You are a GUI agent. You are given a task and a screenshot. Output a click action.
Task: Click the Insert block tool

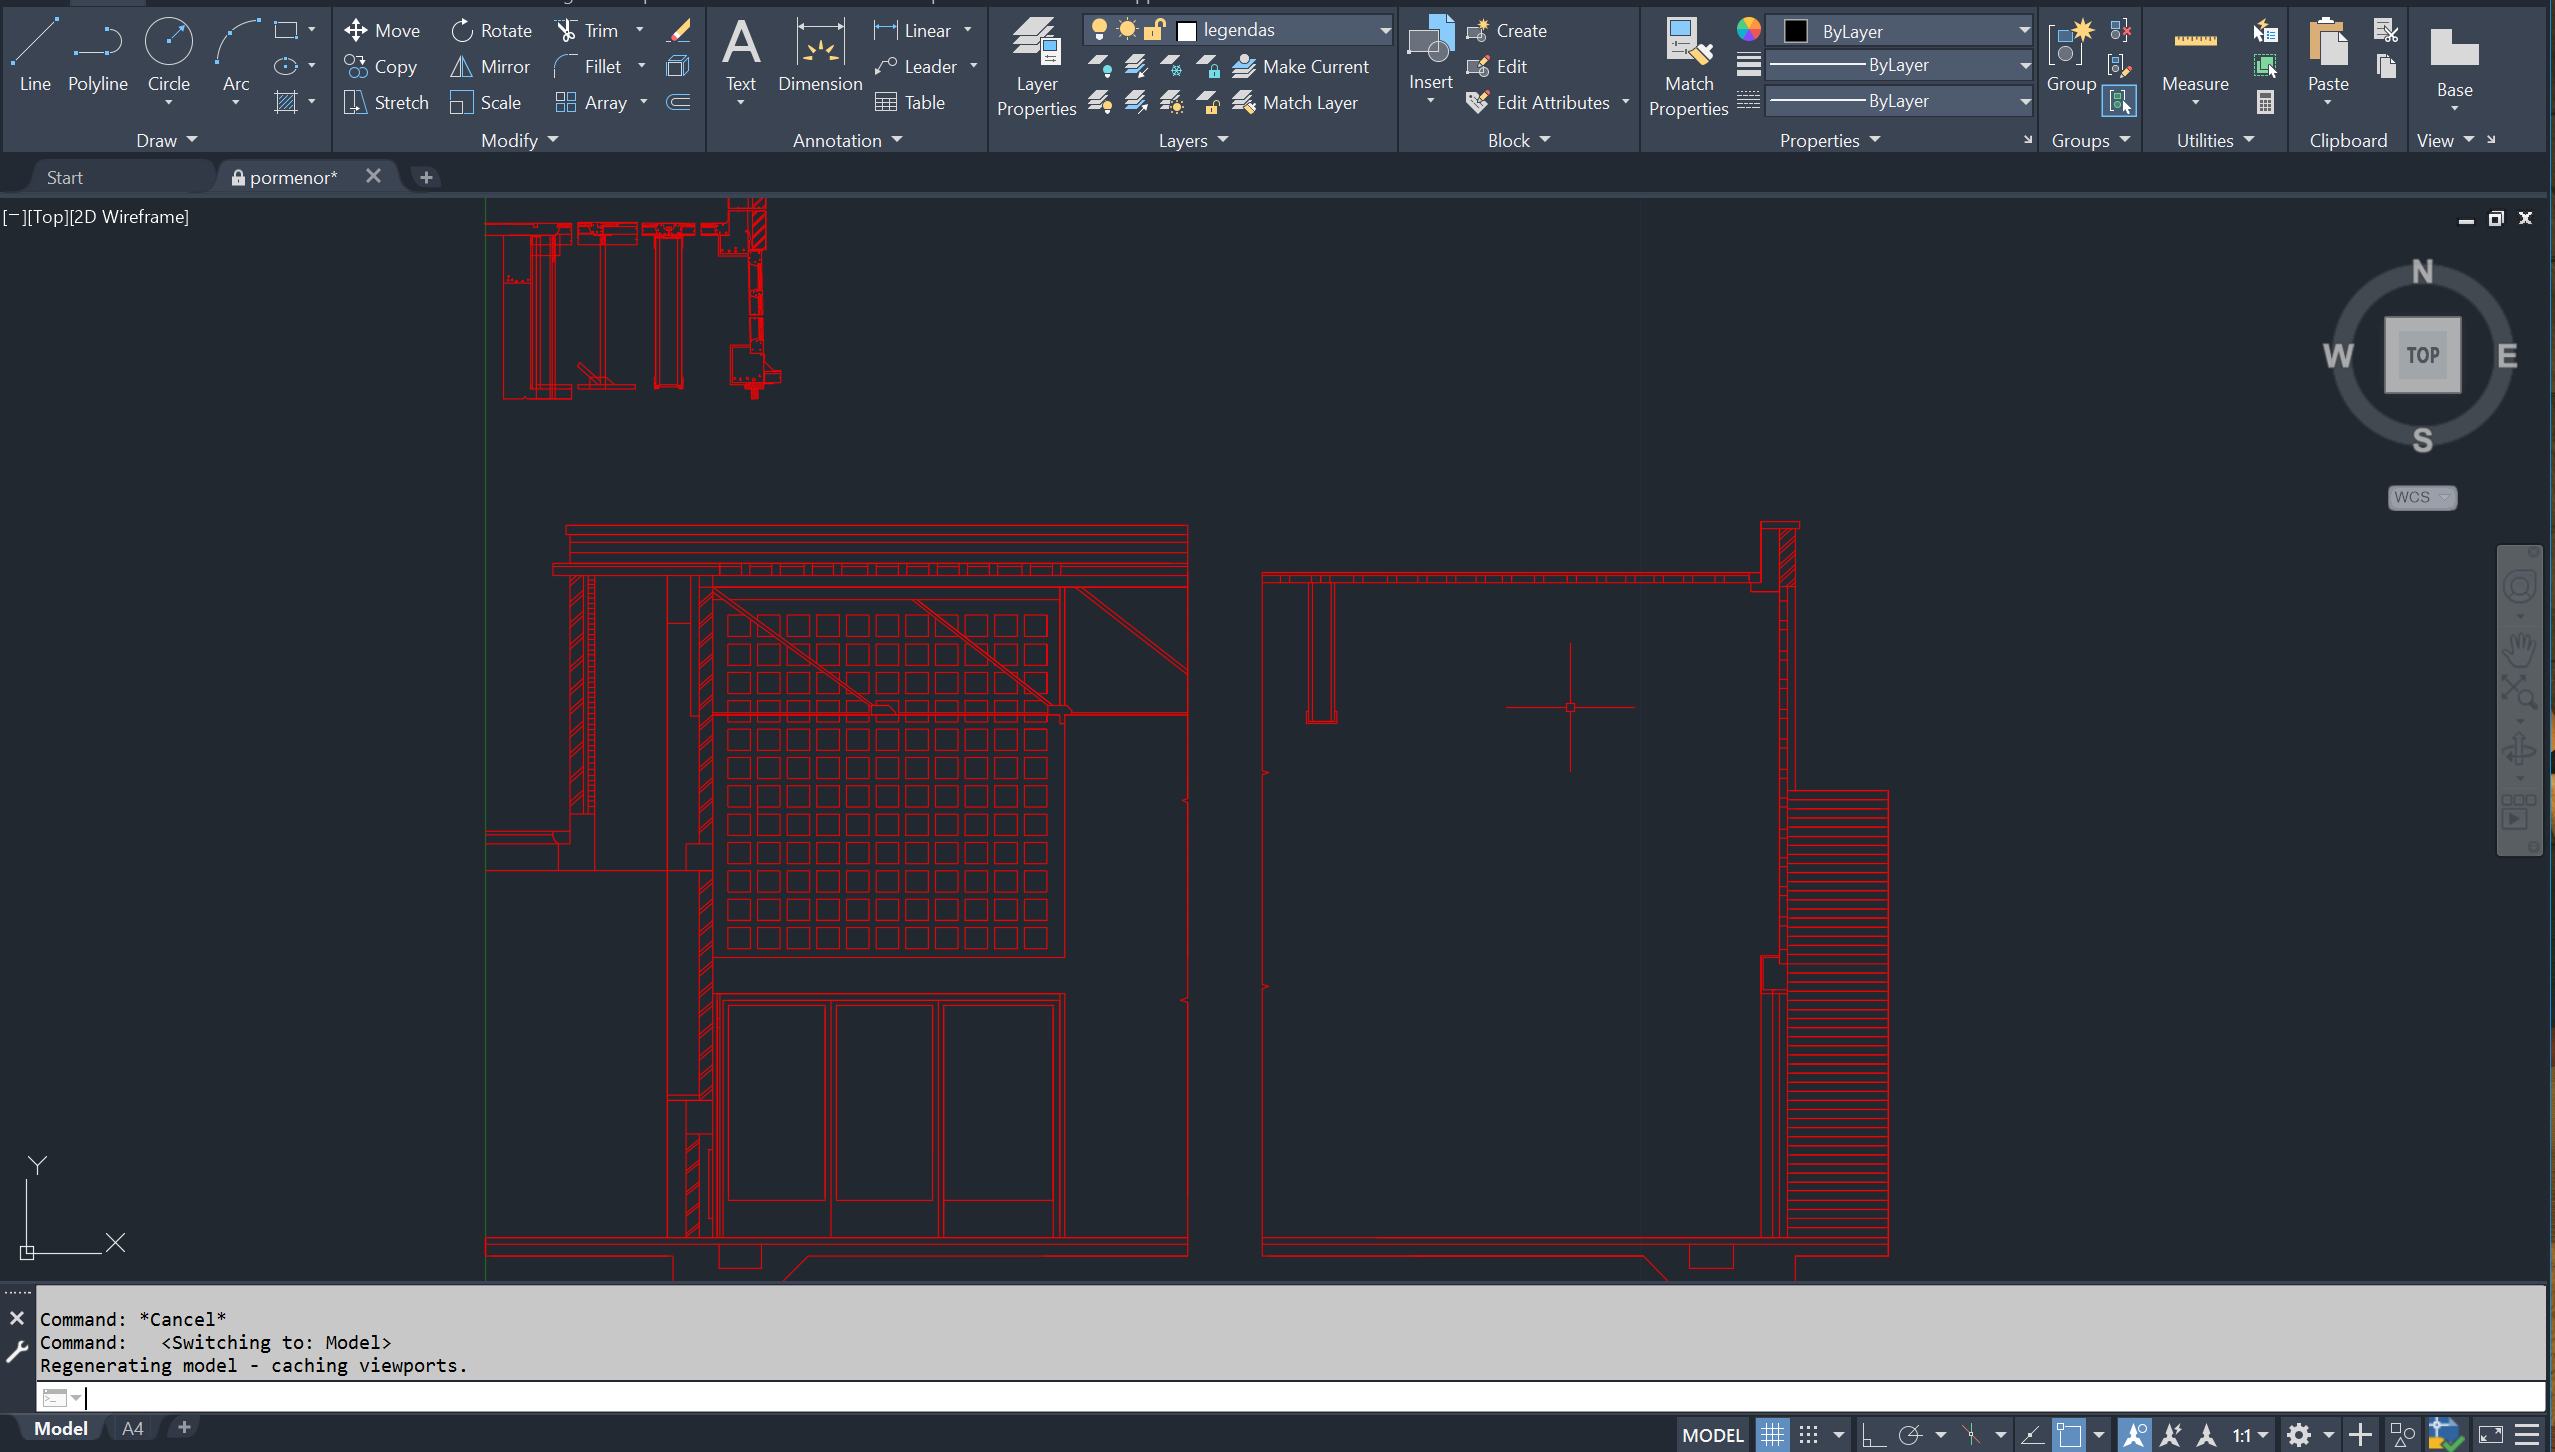point(1430,56)
